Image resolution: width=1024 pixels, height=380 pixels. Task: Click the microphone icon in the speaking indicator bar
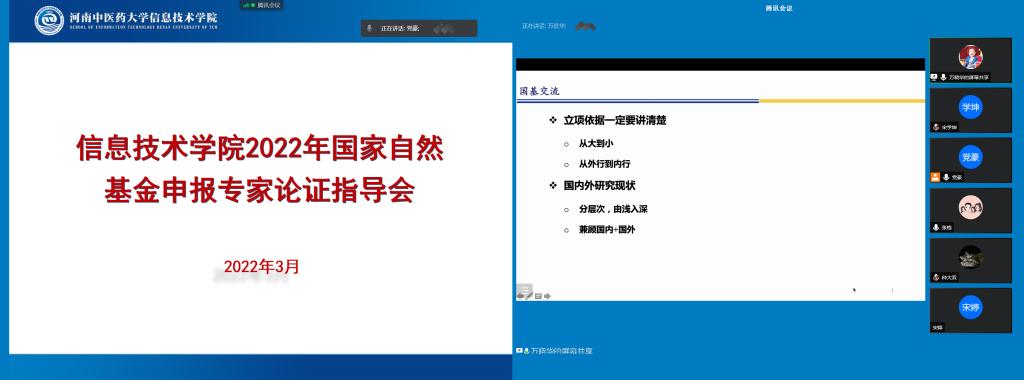pyautogui.click(x=370, y=29)
